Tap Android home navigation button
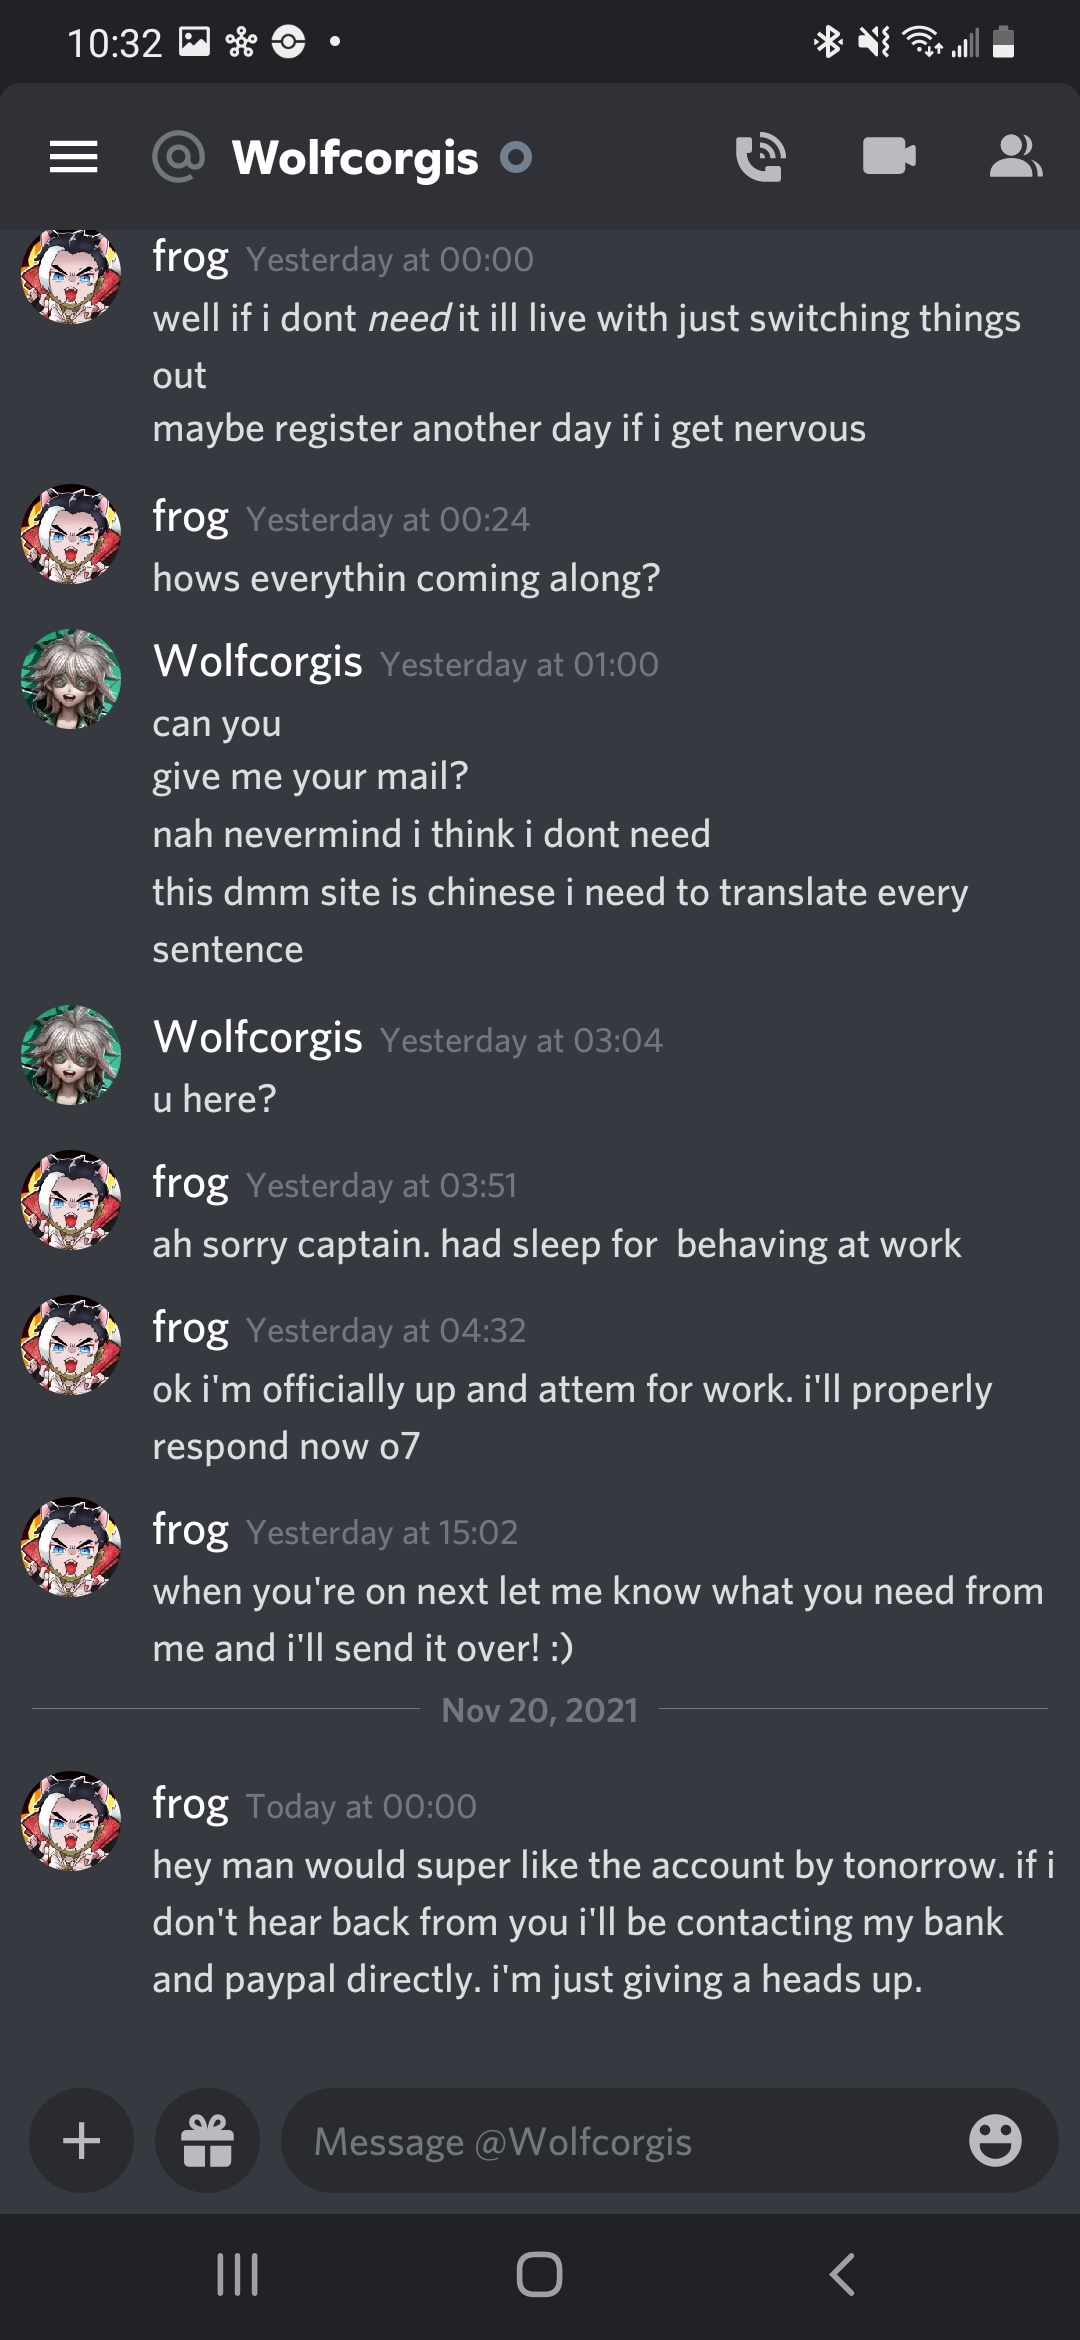This screenshot has height=2340, width=1080. (x=539, y=2275)
